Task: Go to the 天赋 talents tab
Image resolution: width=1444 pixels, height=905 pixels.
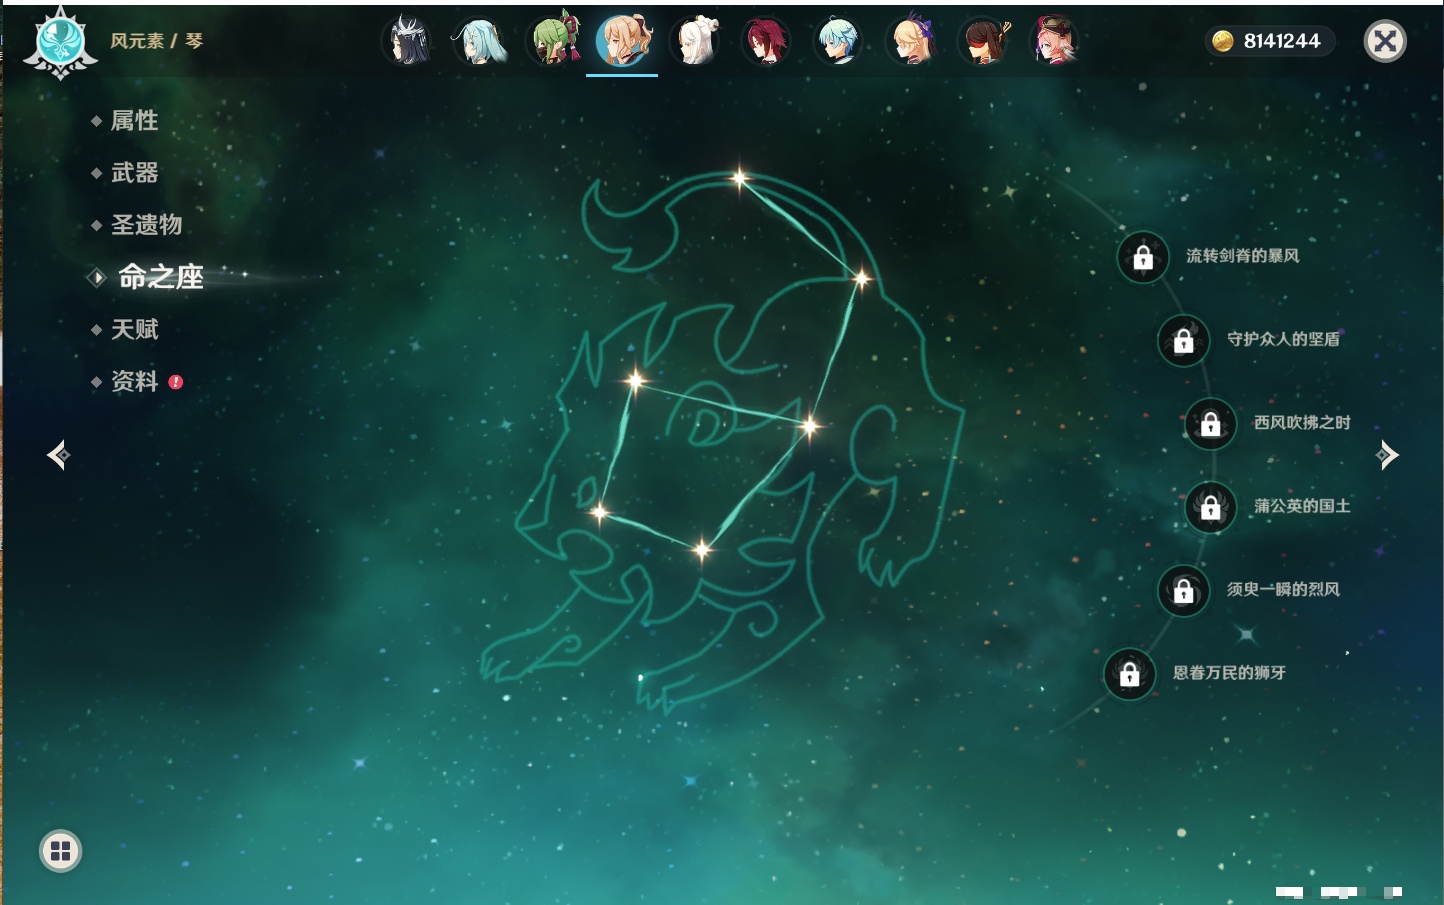Action: tap(134, 329)
